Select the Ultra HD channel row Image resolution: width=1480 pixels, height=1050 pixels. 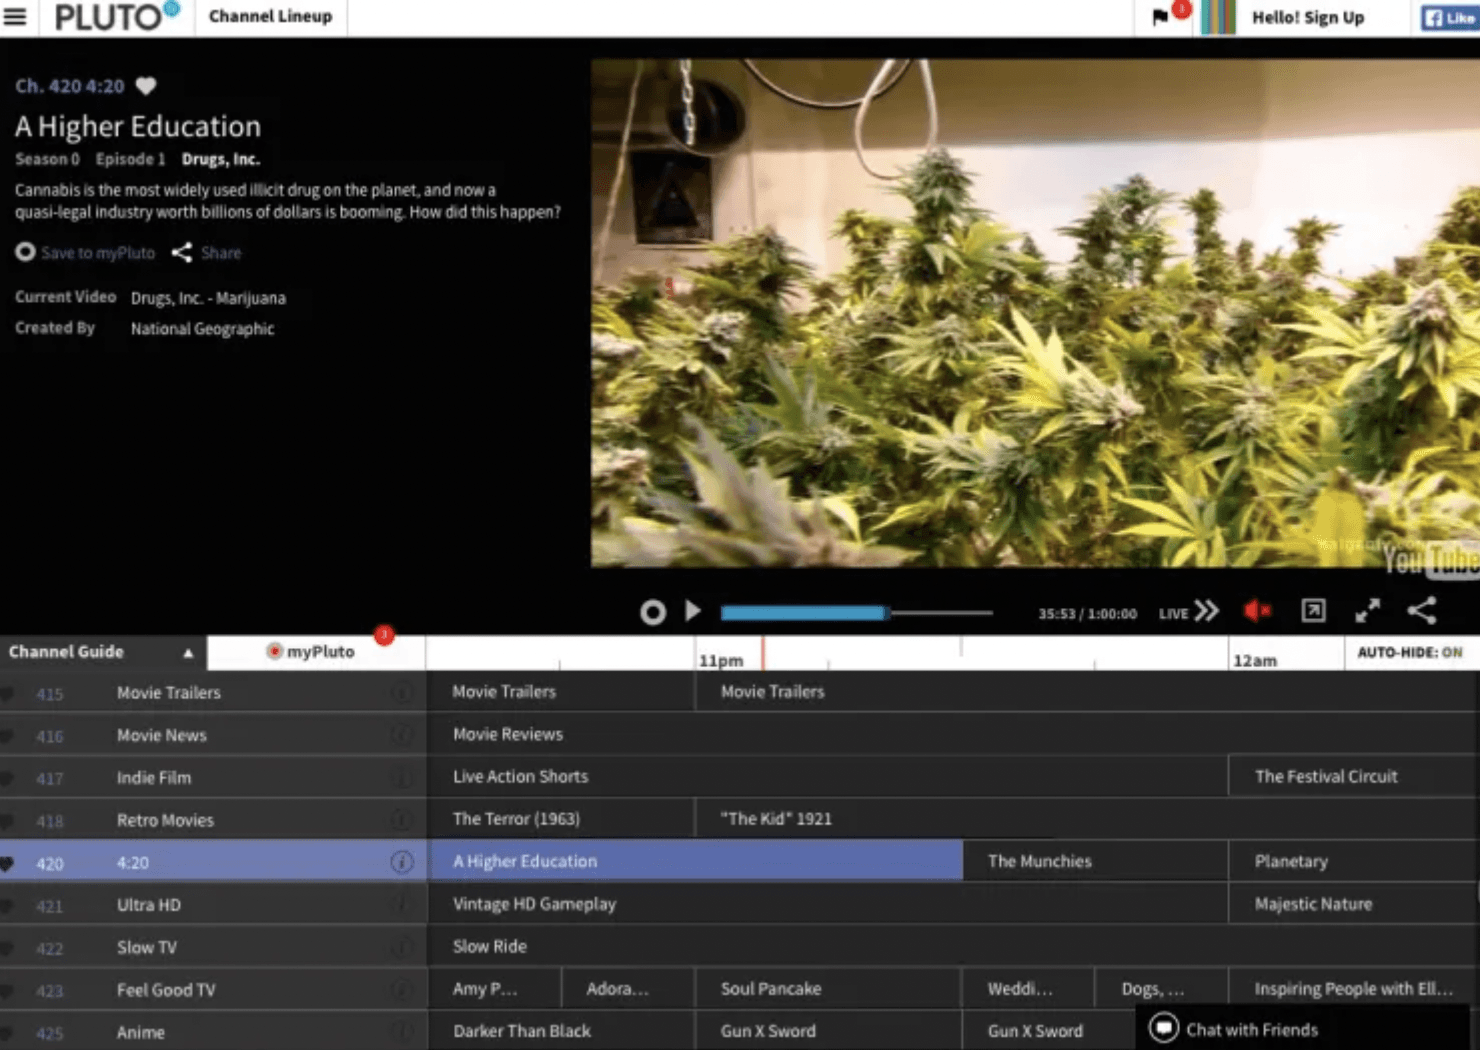pyautogui.click(x=212, y=905)
